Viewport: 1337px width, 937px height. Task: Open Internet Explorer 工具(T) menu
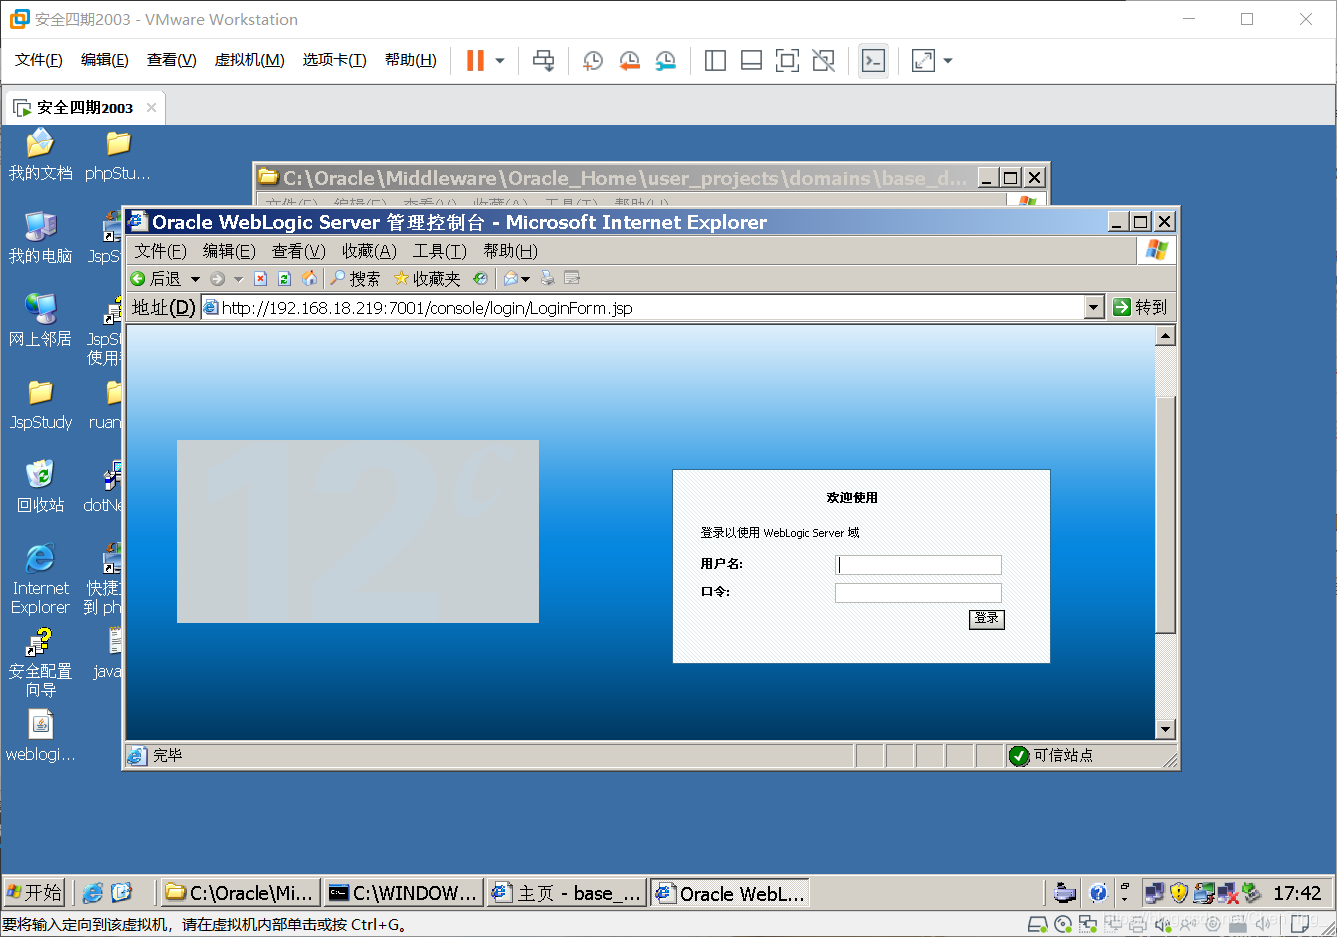click(x=440, y=251)
